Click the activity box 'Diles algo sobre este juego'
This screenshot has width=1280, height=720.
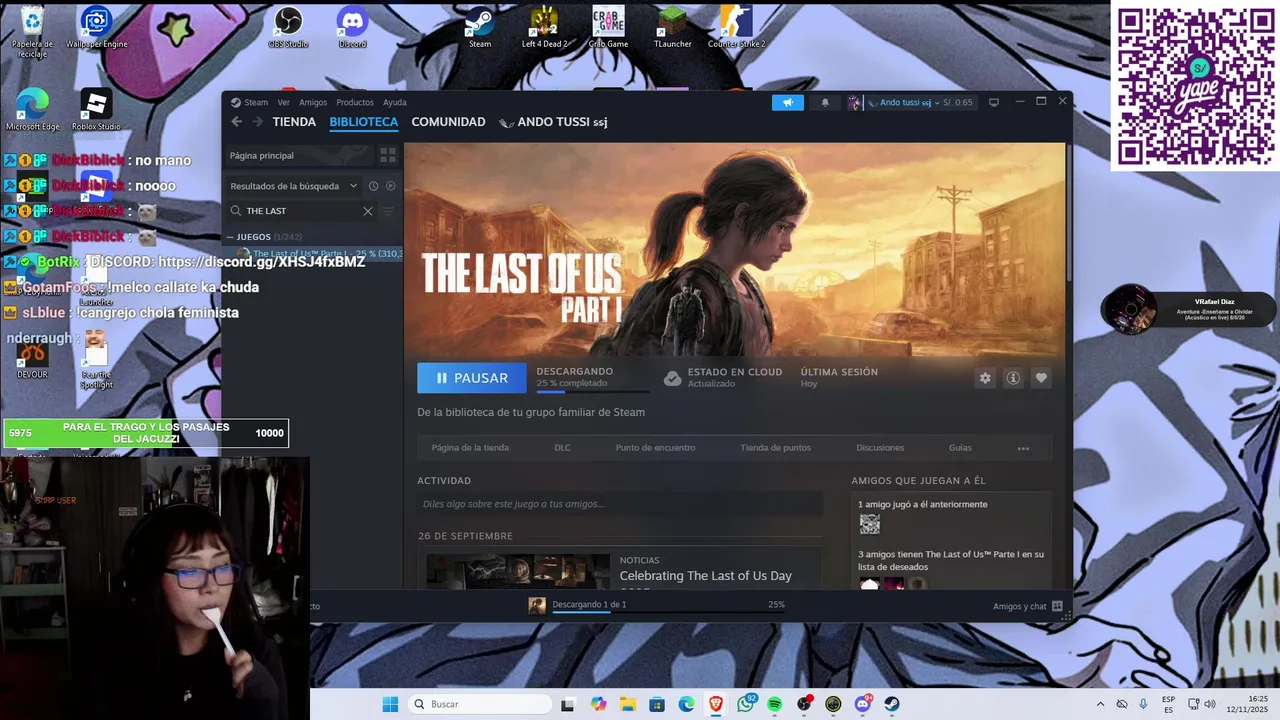(620, 504)
